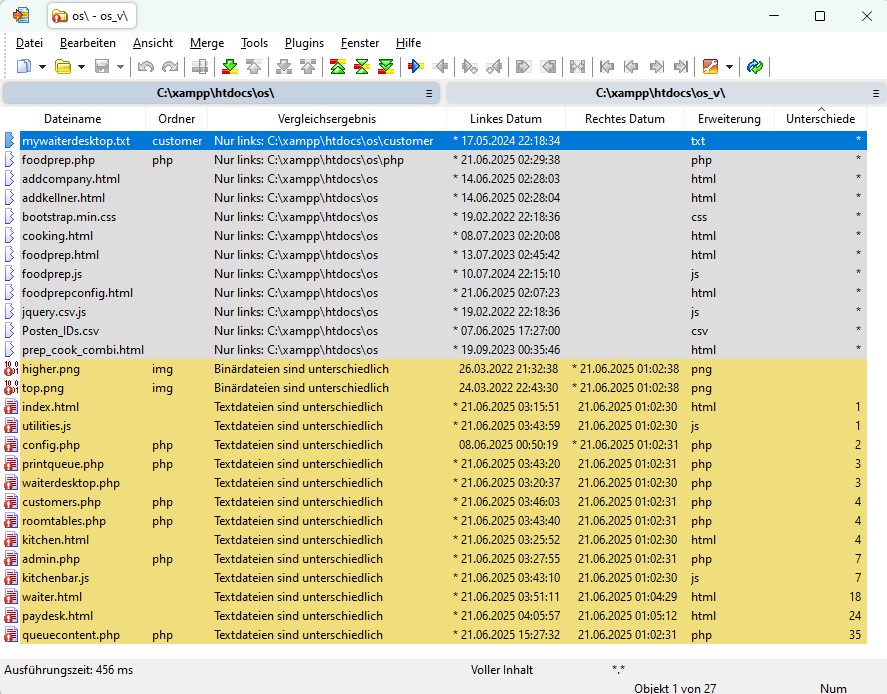Open the Plugins menu

304,43
